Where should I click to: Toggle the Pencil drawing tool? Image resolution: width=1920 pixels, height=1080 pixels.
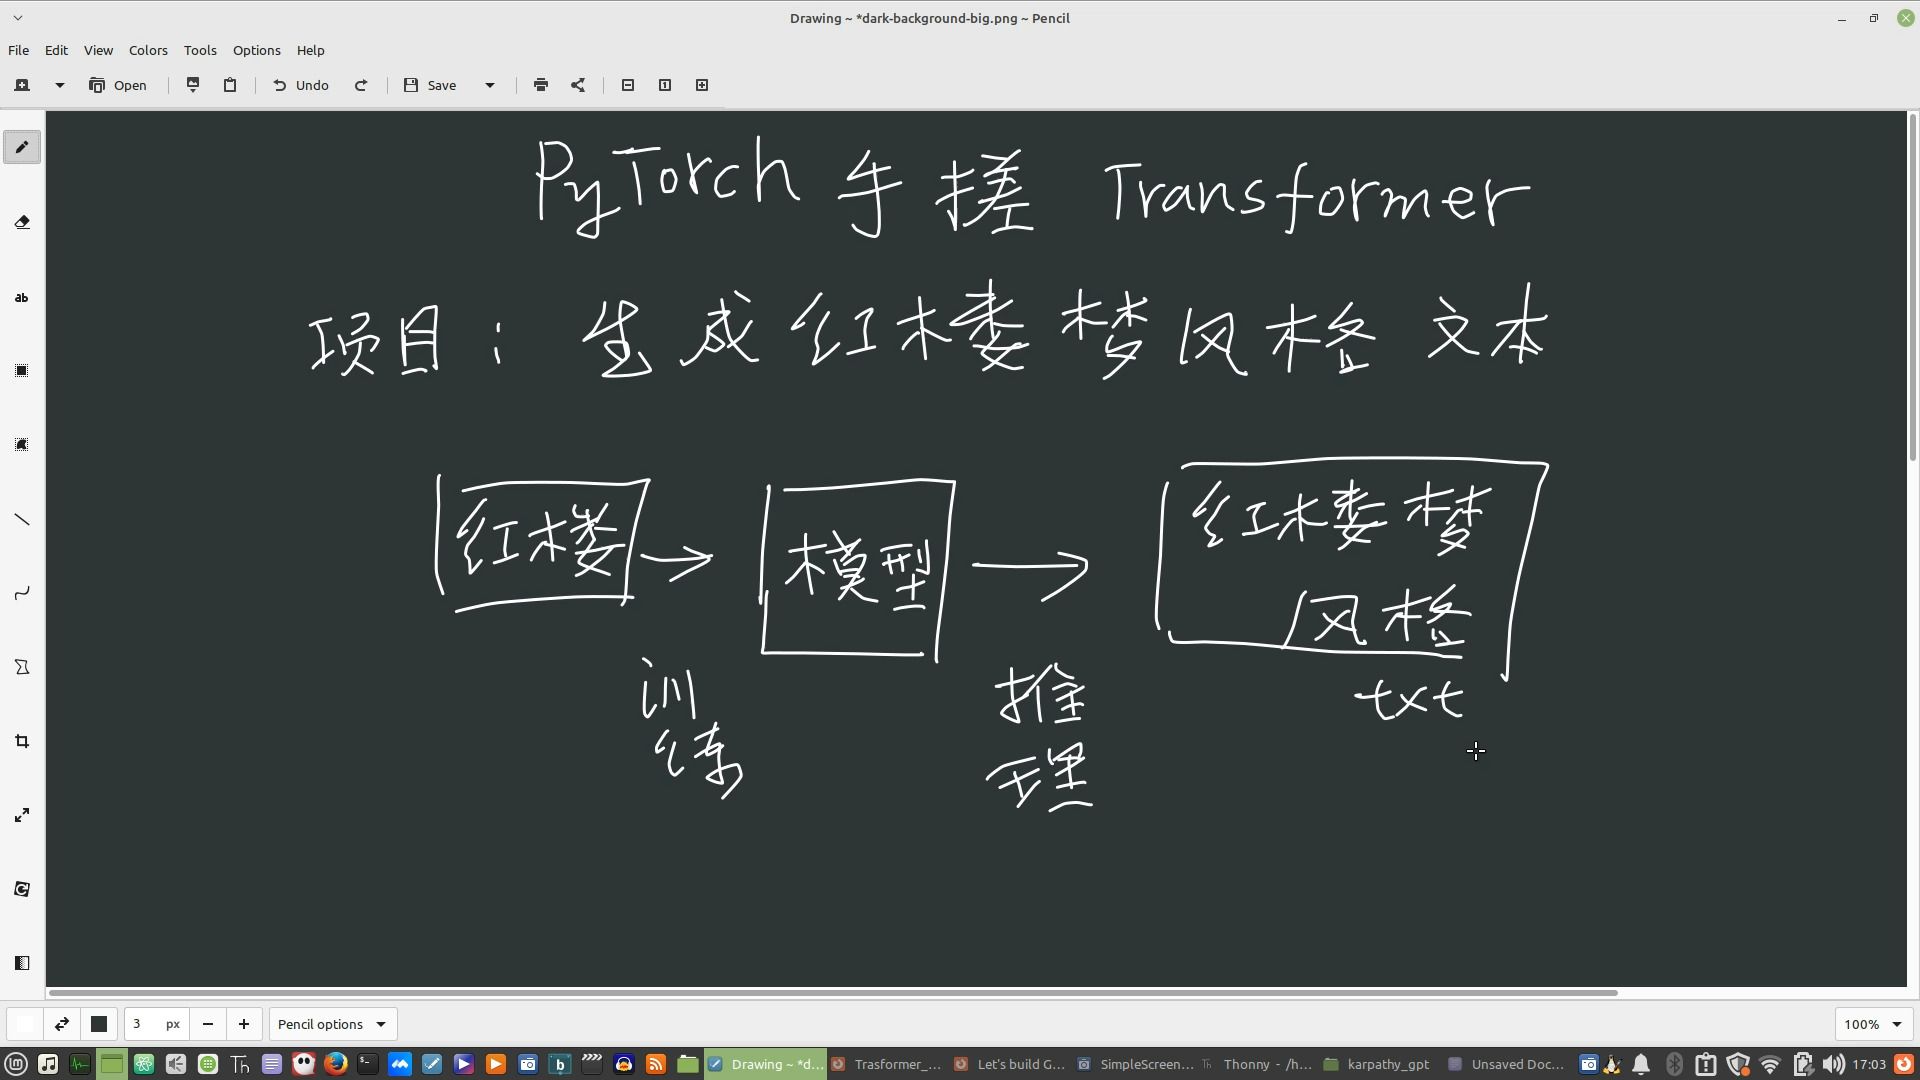click(22, 148)
